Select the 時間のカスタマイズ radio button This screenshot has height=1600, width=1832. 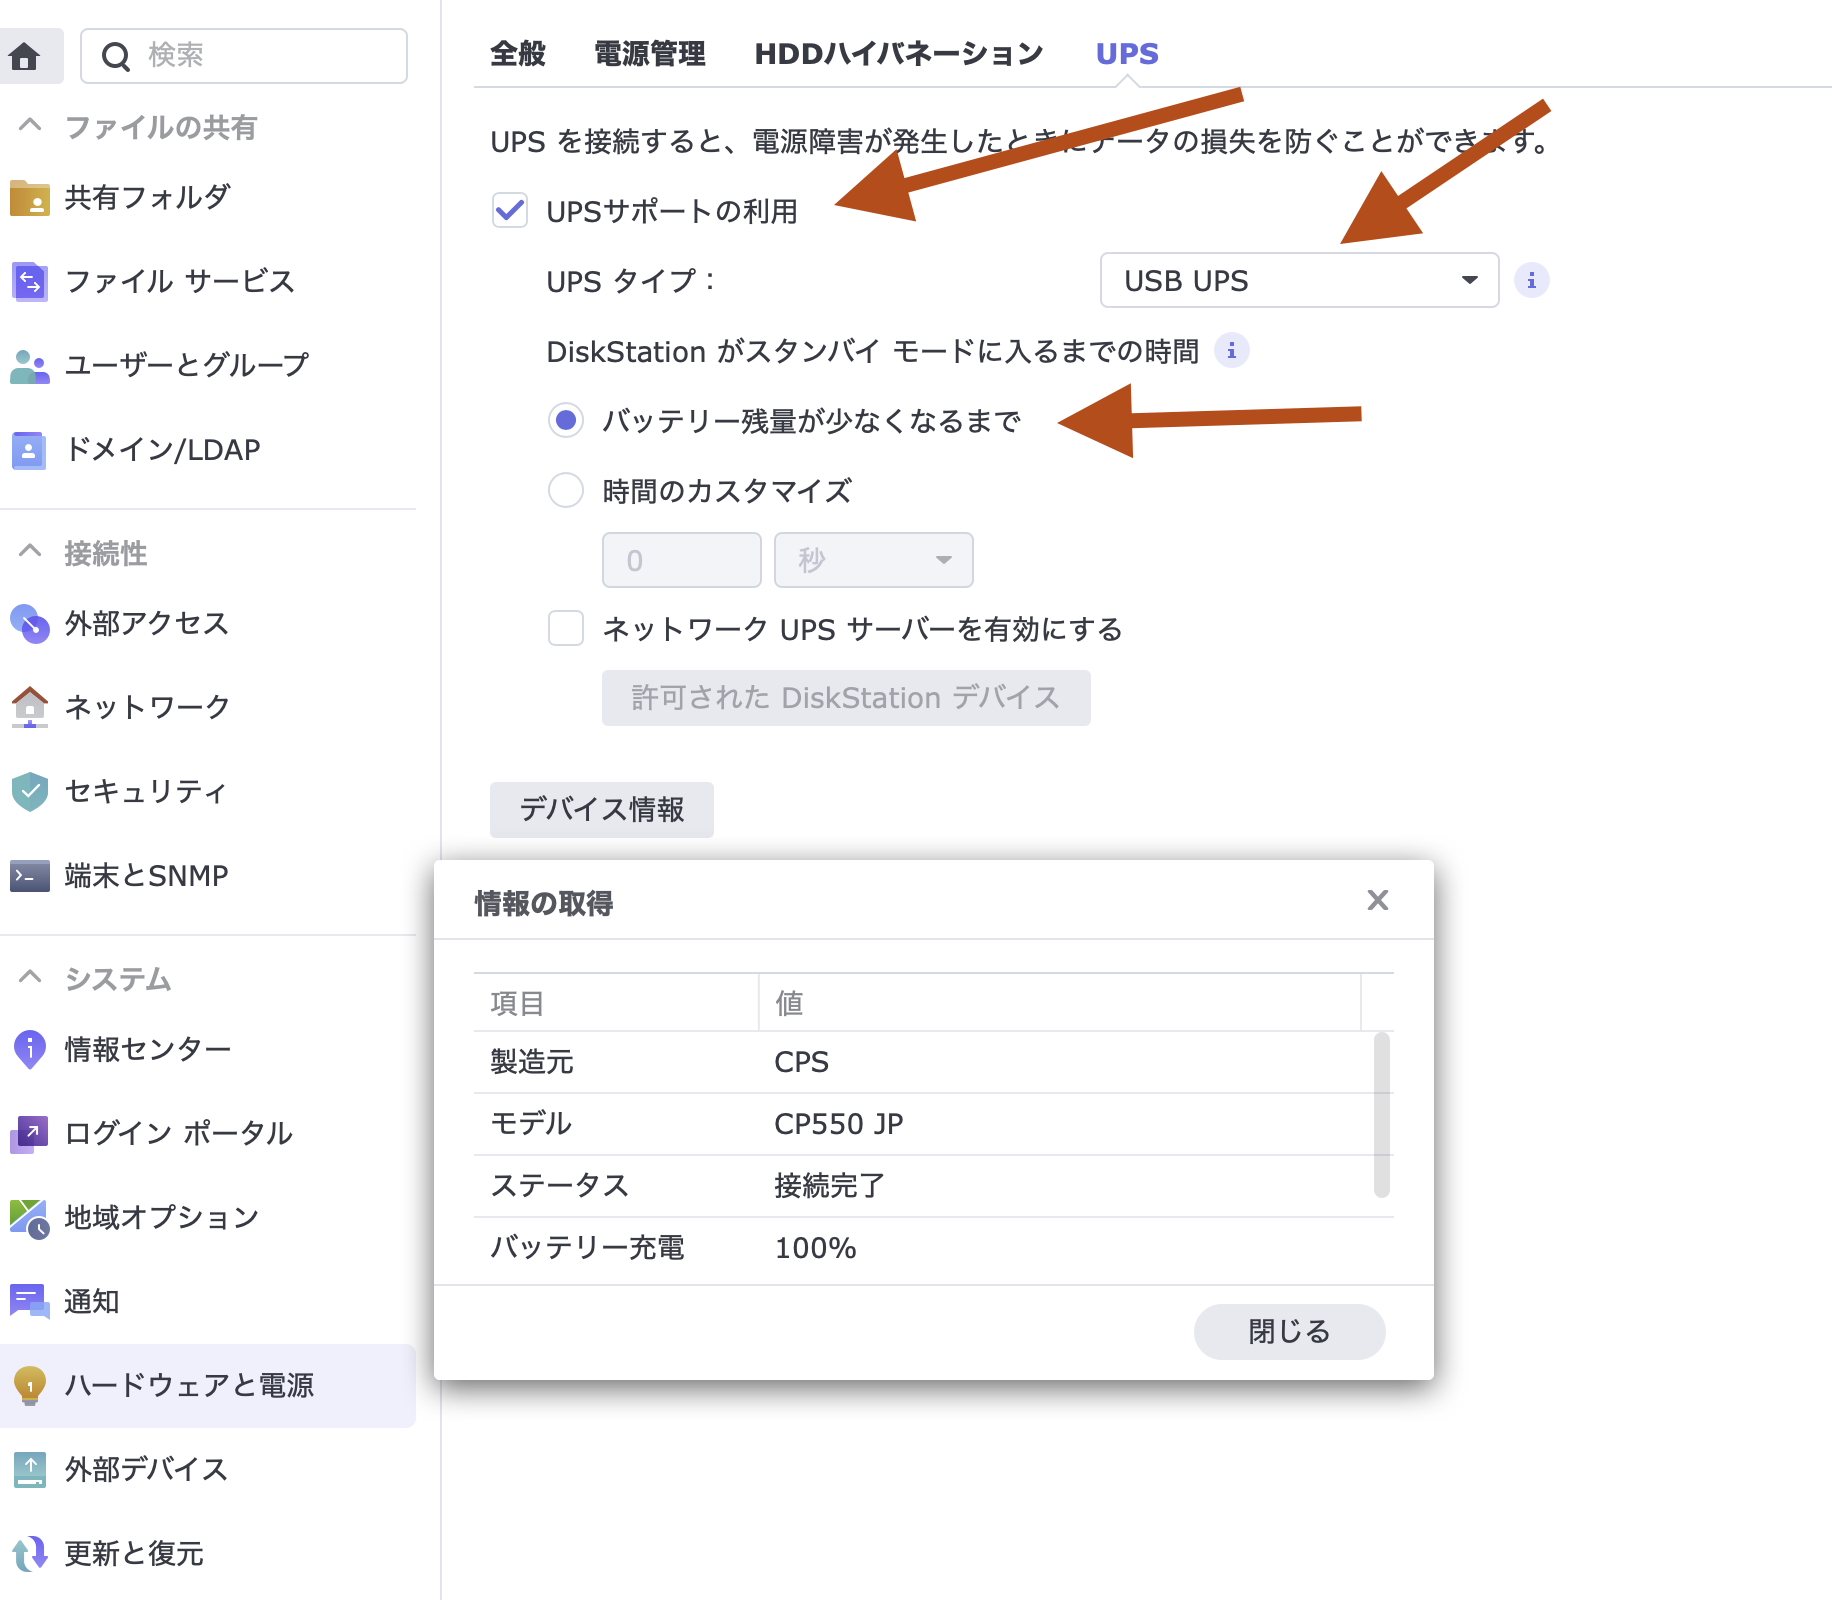[x=566, y=491]
